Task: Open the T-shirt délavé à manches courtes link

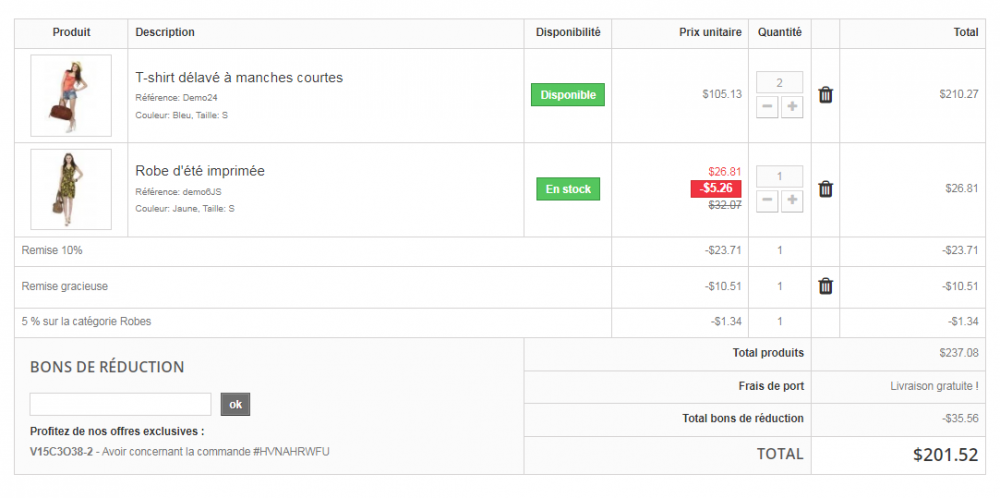Action: 239,77
